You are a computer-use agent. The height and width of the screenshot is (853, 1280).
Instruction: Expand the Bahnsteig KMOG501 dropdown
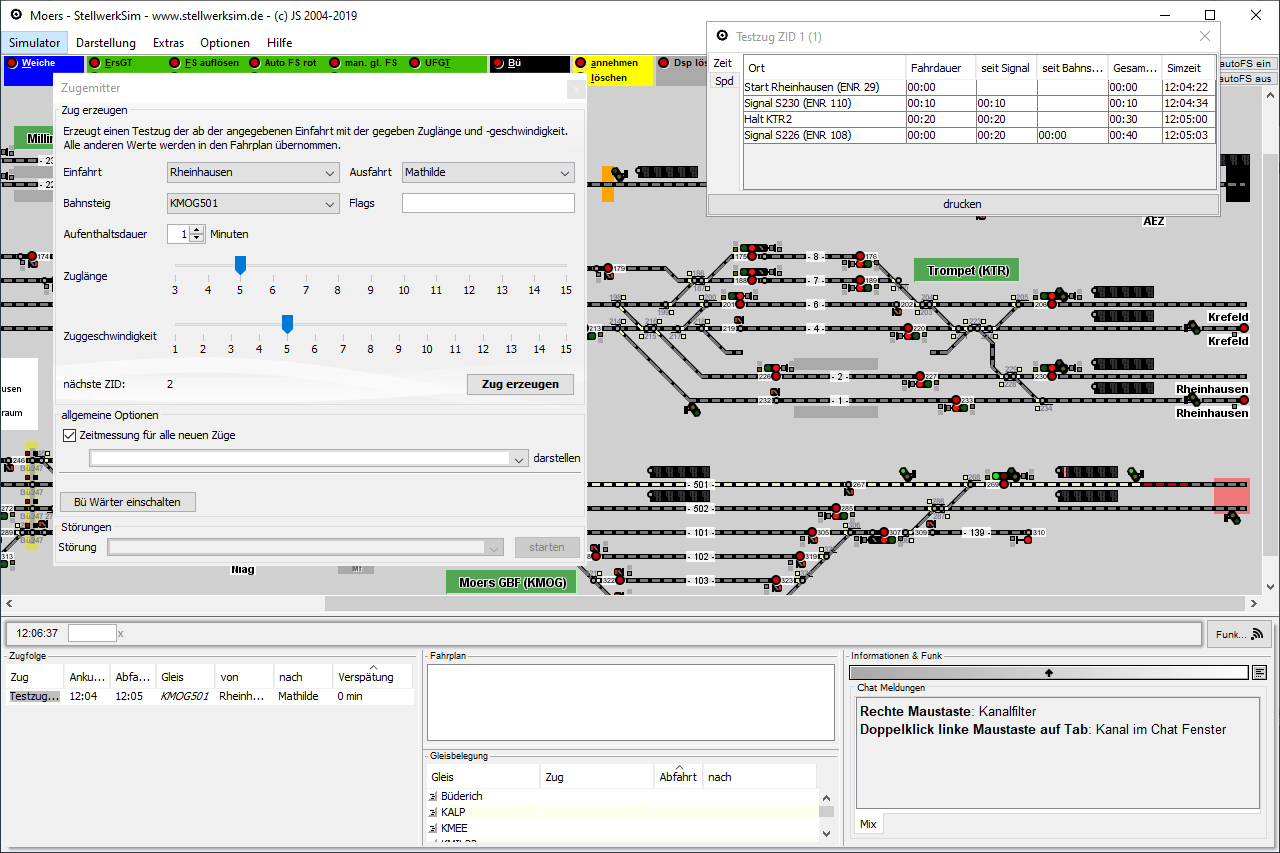click(x=253, y=204)
